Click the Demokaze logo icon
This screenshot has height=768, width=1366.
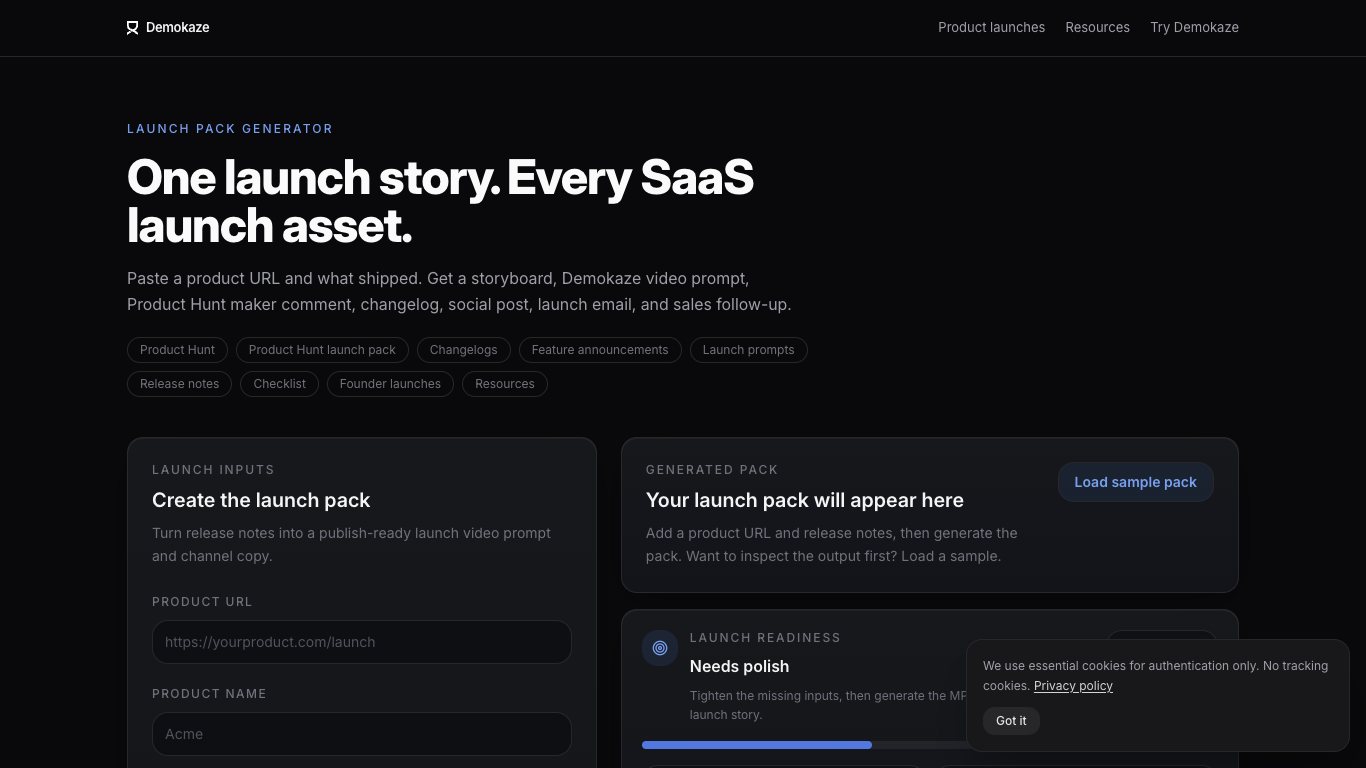point(133,28)
